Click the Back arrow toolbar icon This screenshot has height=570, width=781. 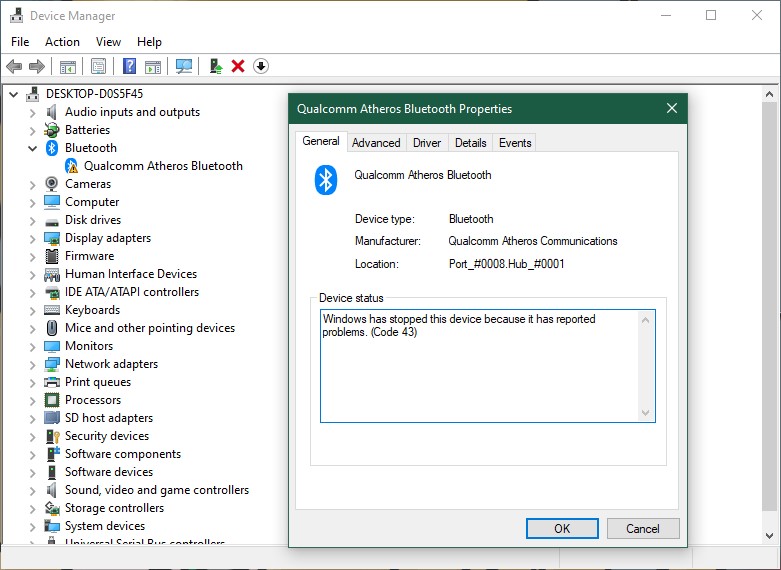(14, 66)
